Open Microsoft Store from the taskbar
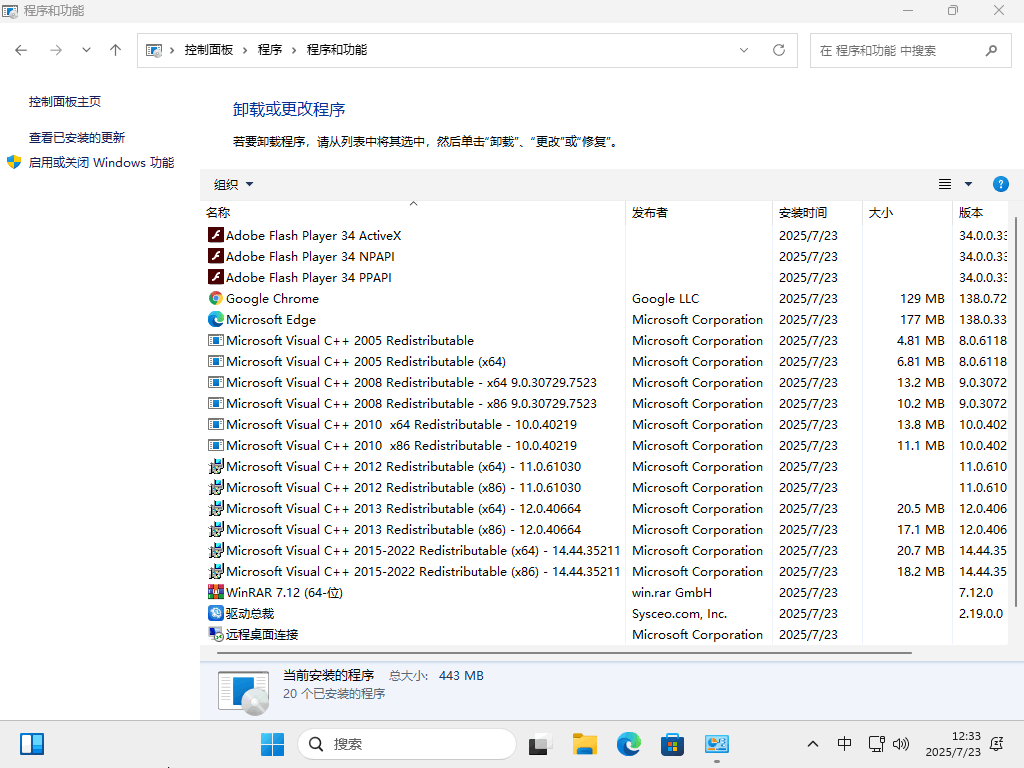This screenshot has width=1024, height=768. coord(672,744)
